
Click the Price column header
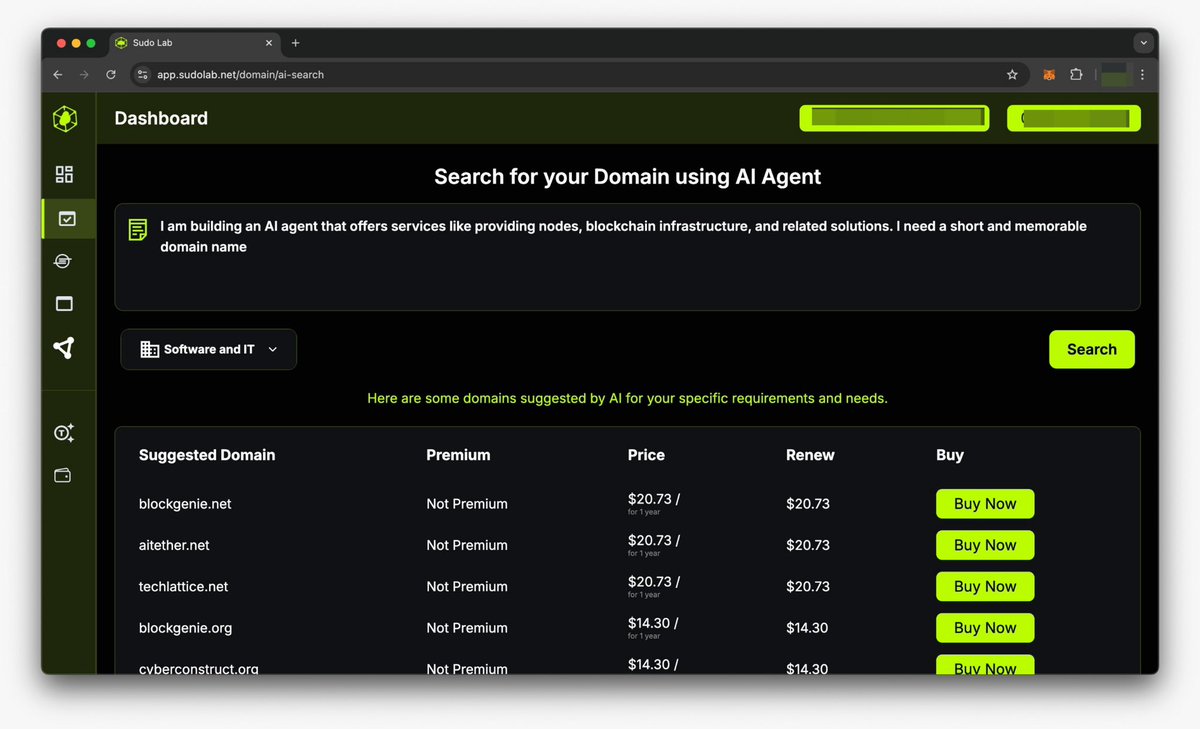tap(646, 455)
